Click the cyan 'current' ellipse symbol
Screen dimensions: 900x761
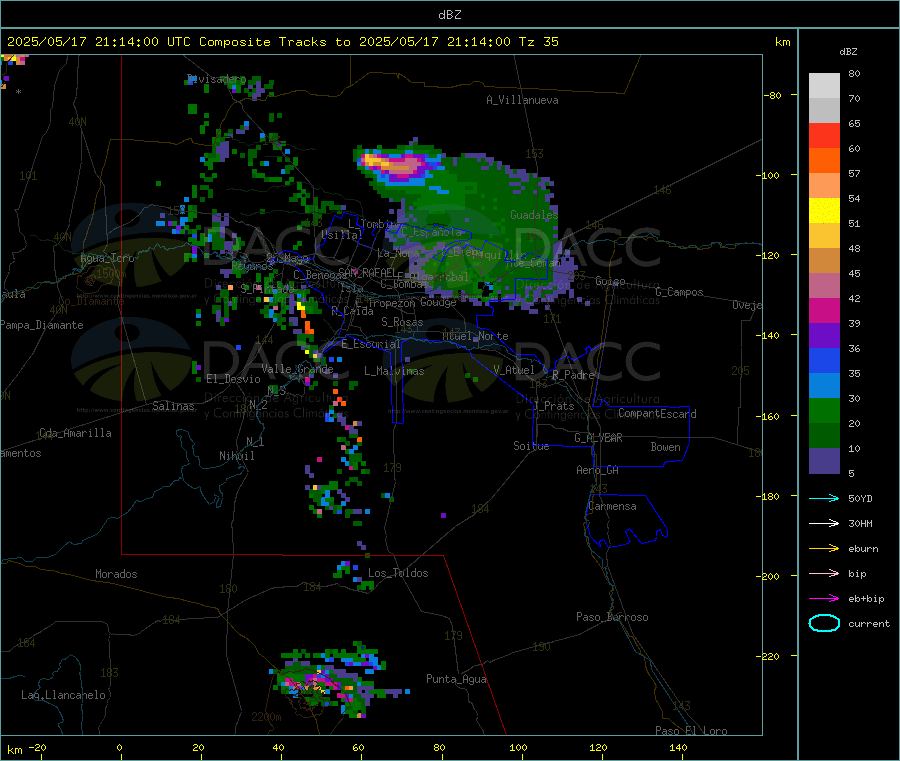click(824, 623)
